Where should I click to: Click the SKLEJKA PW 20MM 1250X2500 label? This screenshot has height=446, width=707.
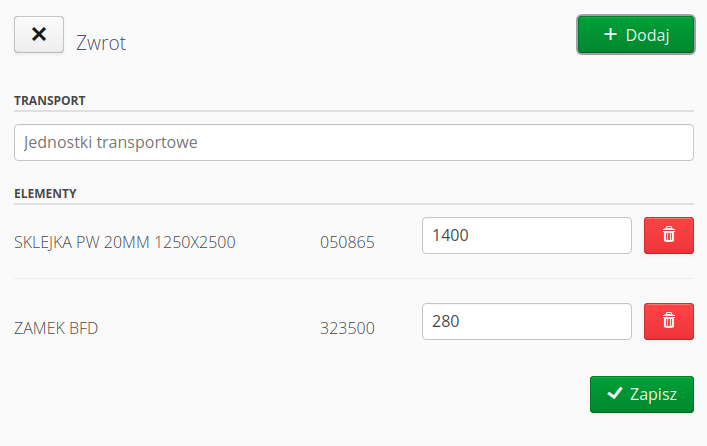(125, 241)
